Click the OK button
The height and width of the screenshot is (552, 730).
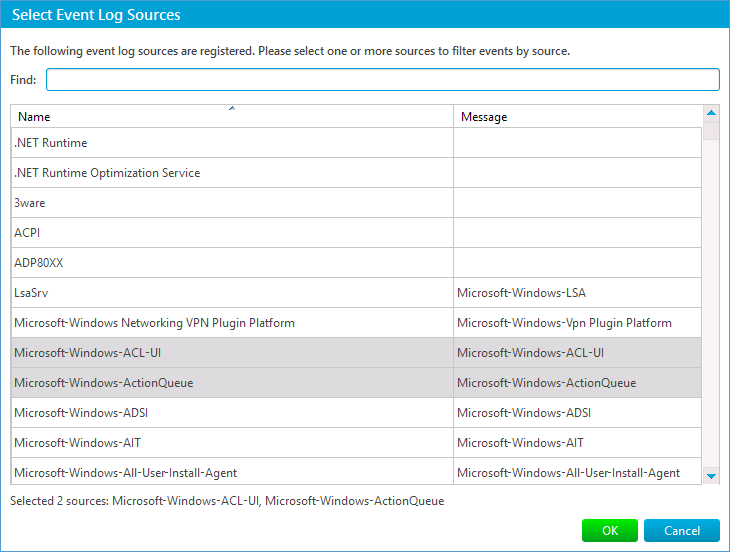[610, 531]
